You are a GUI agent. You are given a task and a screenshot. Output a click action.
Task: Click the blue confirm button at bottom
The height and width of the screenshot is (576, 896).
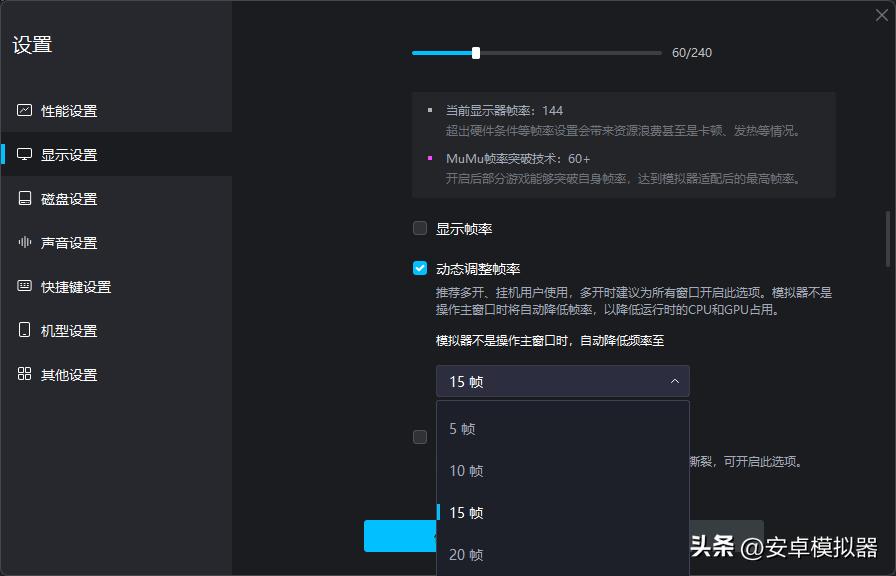tap(402, 536)
